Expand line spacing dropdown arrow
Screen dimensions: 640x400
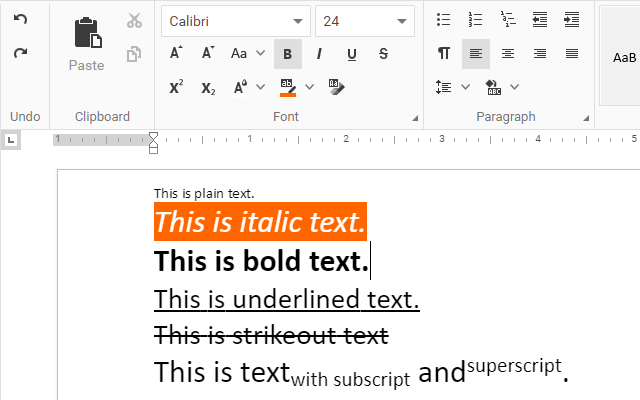coord(465,87)
